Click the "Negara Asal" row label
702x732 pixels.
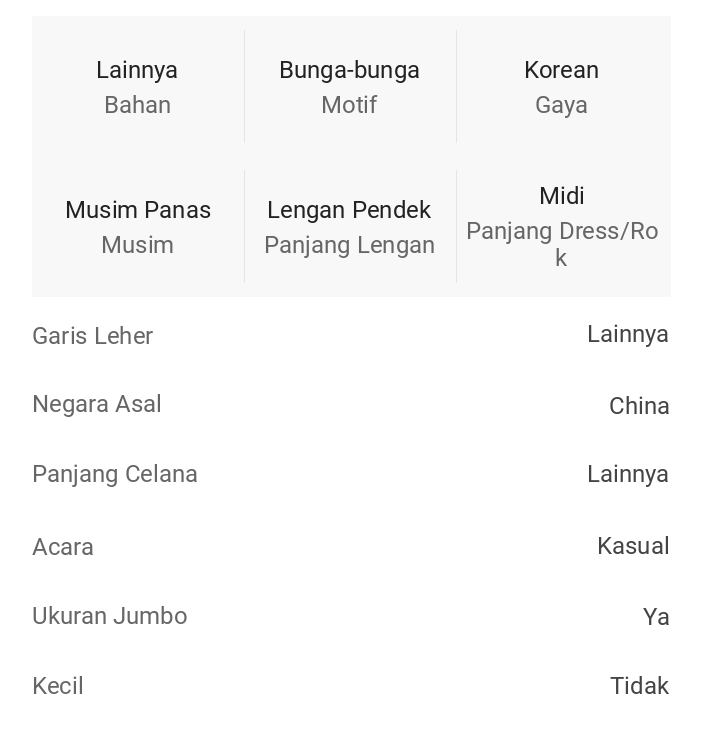97,404
